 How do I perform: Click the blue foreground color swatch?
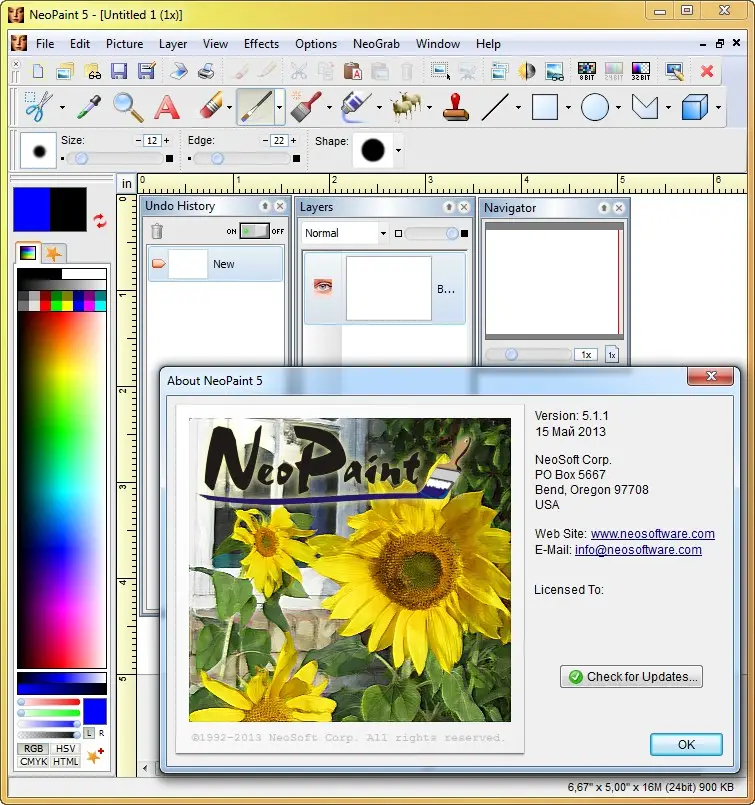click(x=31, y=209)
